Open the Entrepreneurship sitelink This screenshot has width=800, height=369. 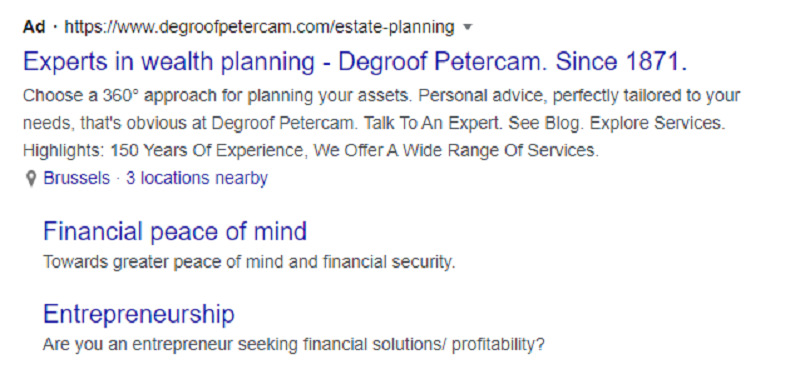pyautogui.click(x=139, y=314)
